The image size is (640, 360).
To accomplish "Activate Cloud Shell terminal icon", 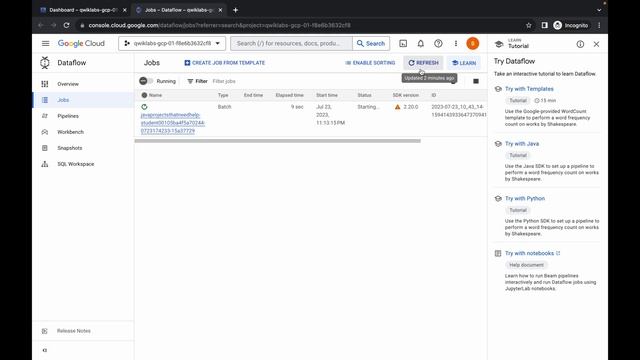I will [403, 43].
